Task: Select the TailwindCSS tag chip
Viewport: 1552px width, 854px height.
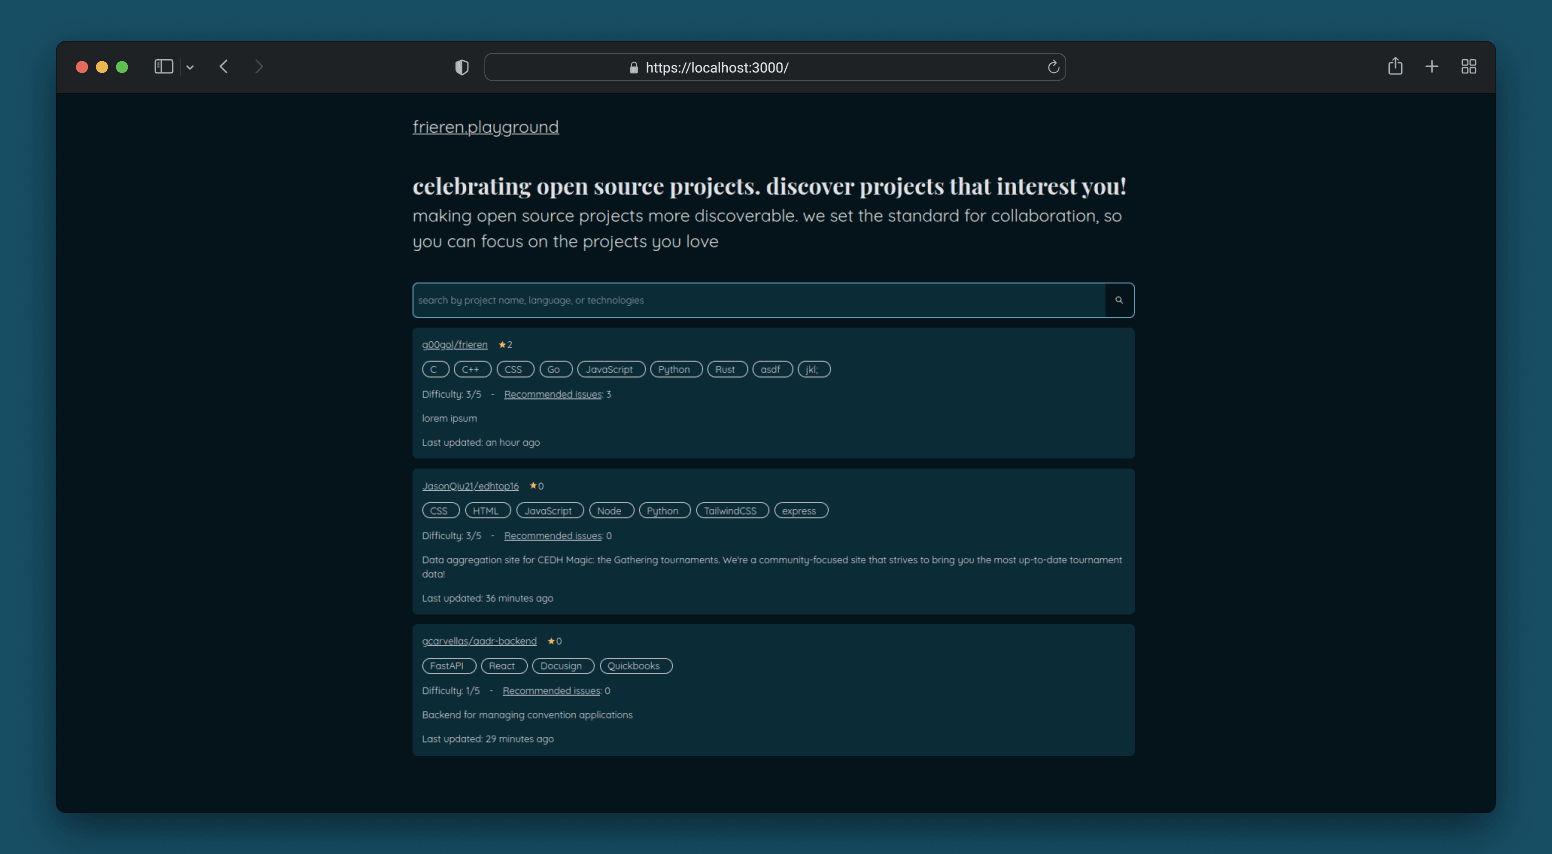Action: click(731, 511)
